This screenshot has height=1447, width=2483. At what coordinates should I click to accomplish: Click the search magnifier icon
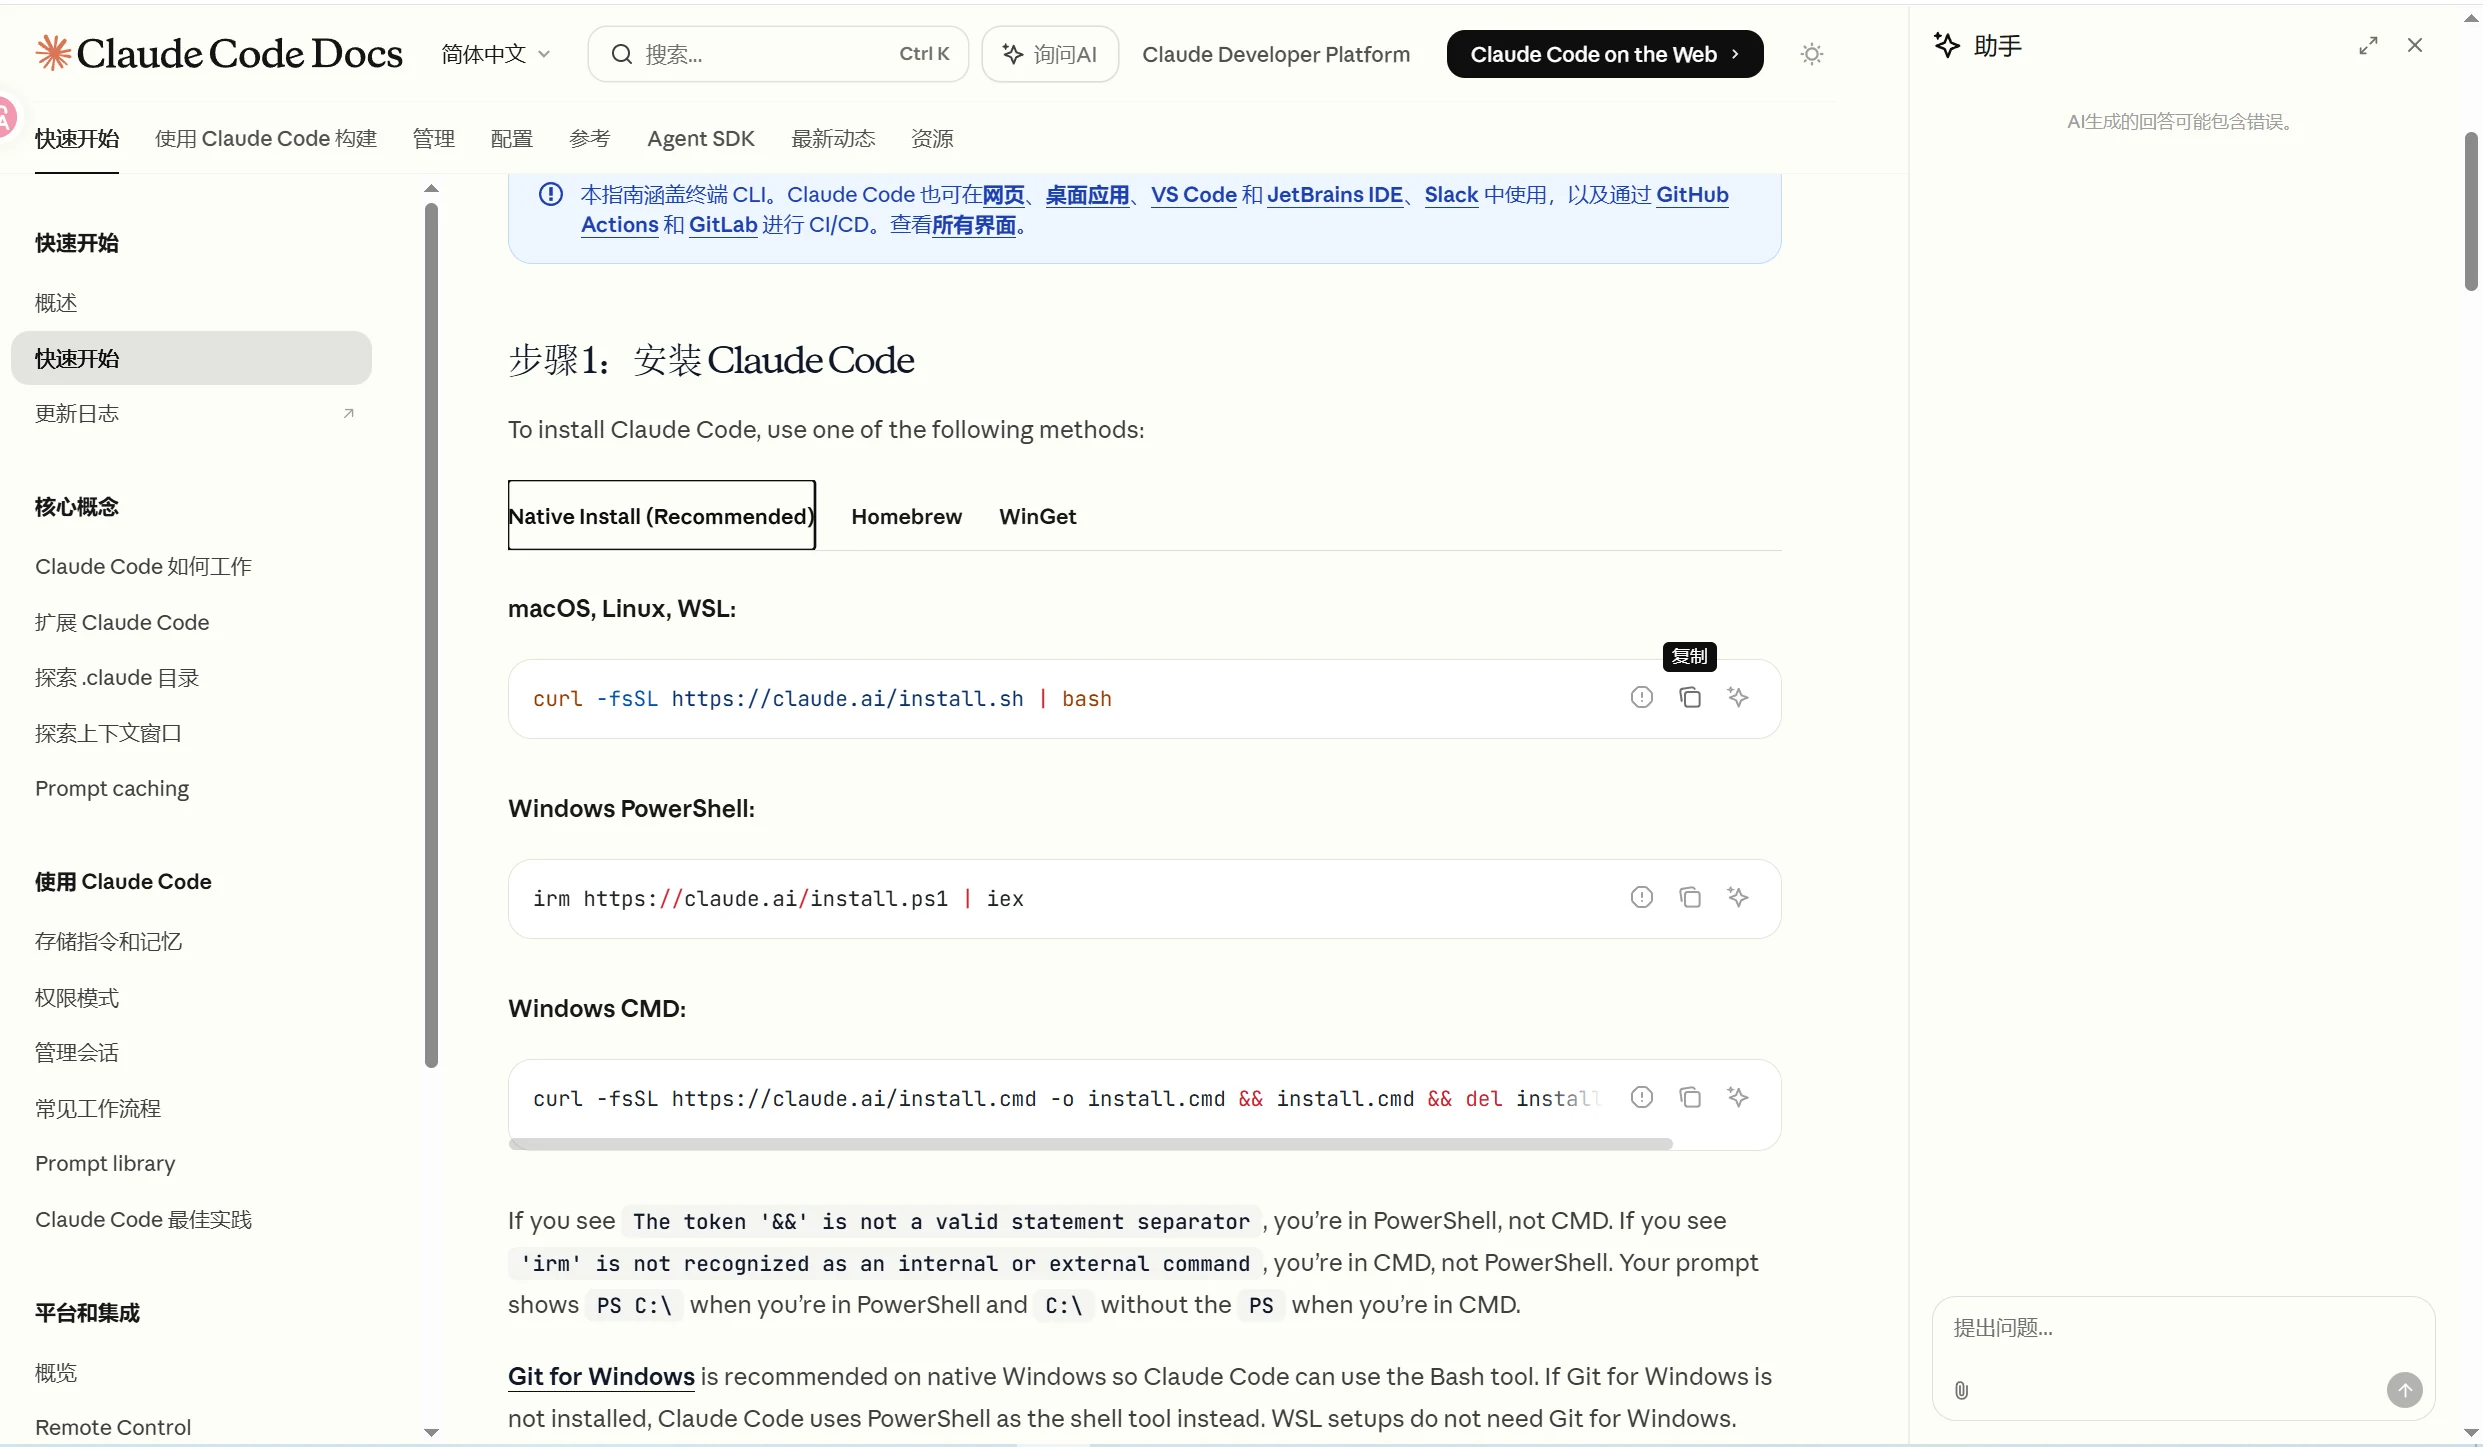point(621,54)
